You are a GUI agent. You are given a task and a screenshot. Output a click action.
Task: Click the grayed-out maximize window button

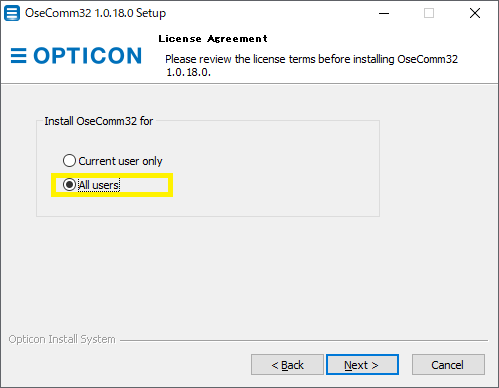pyautogui.click(x=429, y=13)
